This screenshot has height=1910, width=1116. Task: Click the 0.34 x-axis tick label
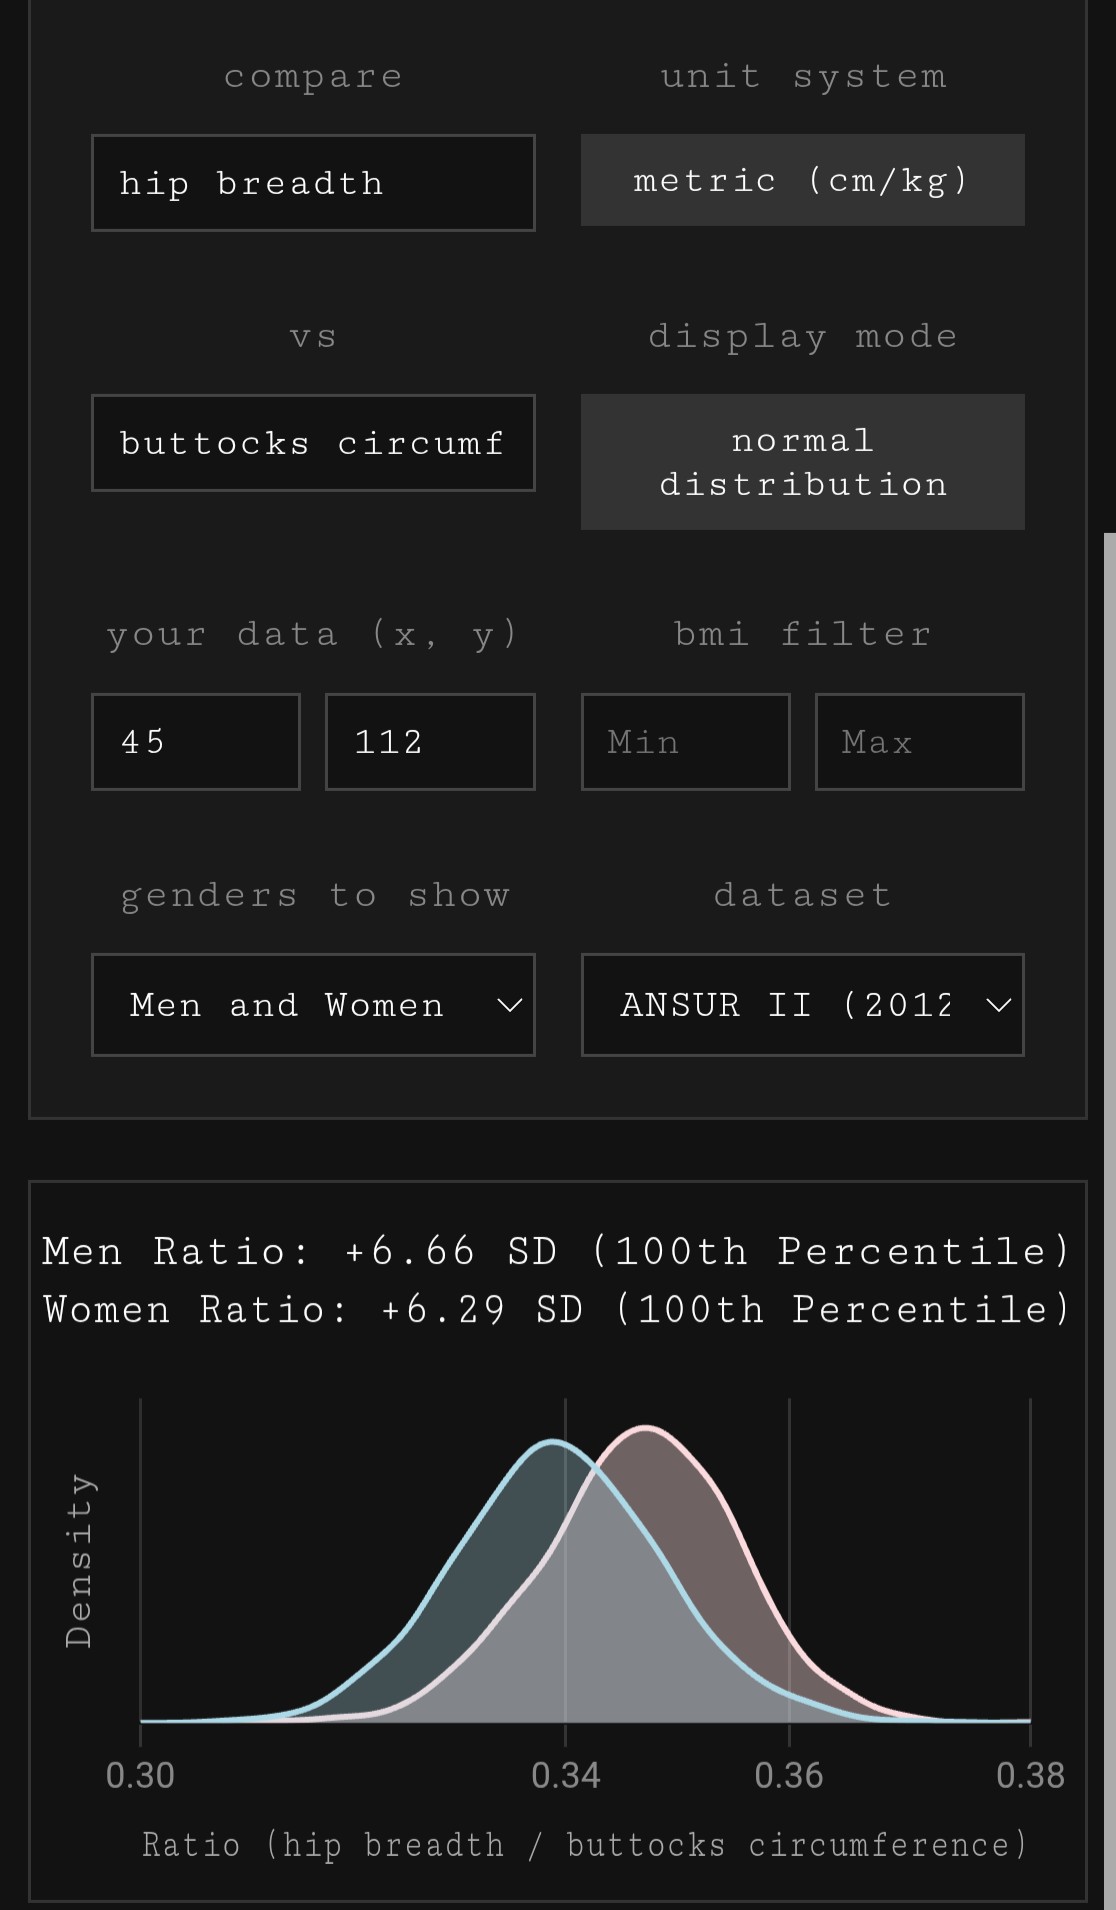[565, 1776]
